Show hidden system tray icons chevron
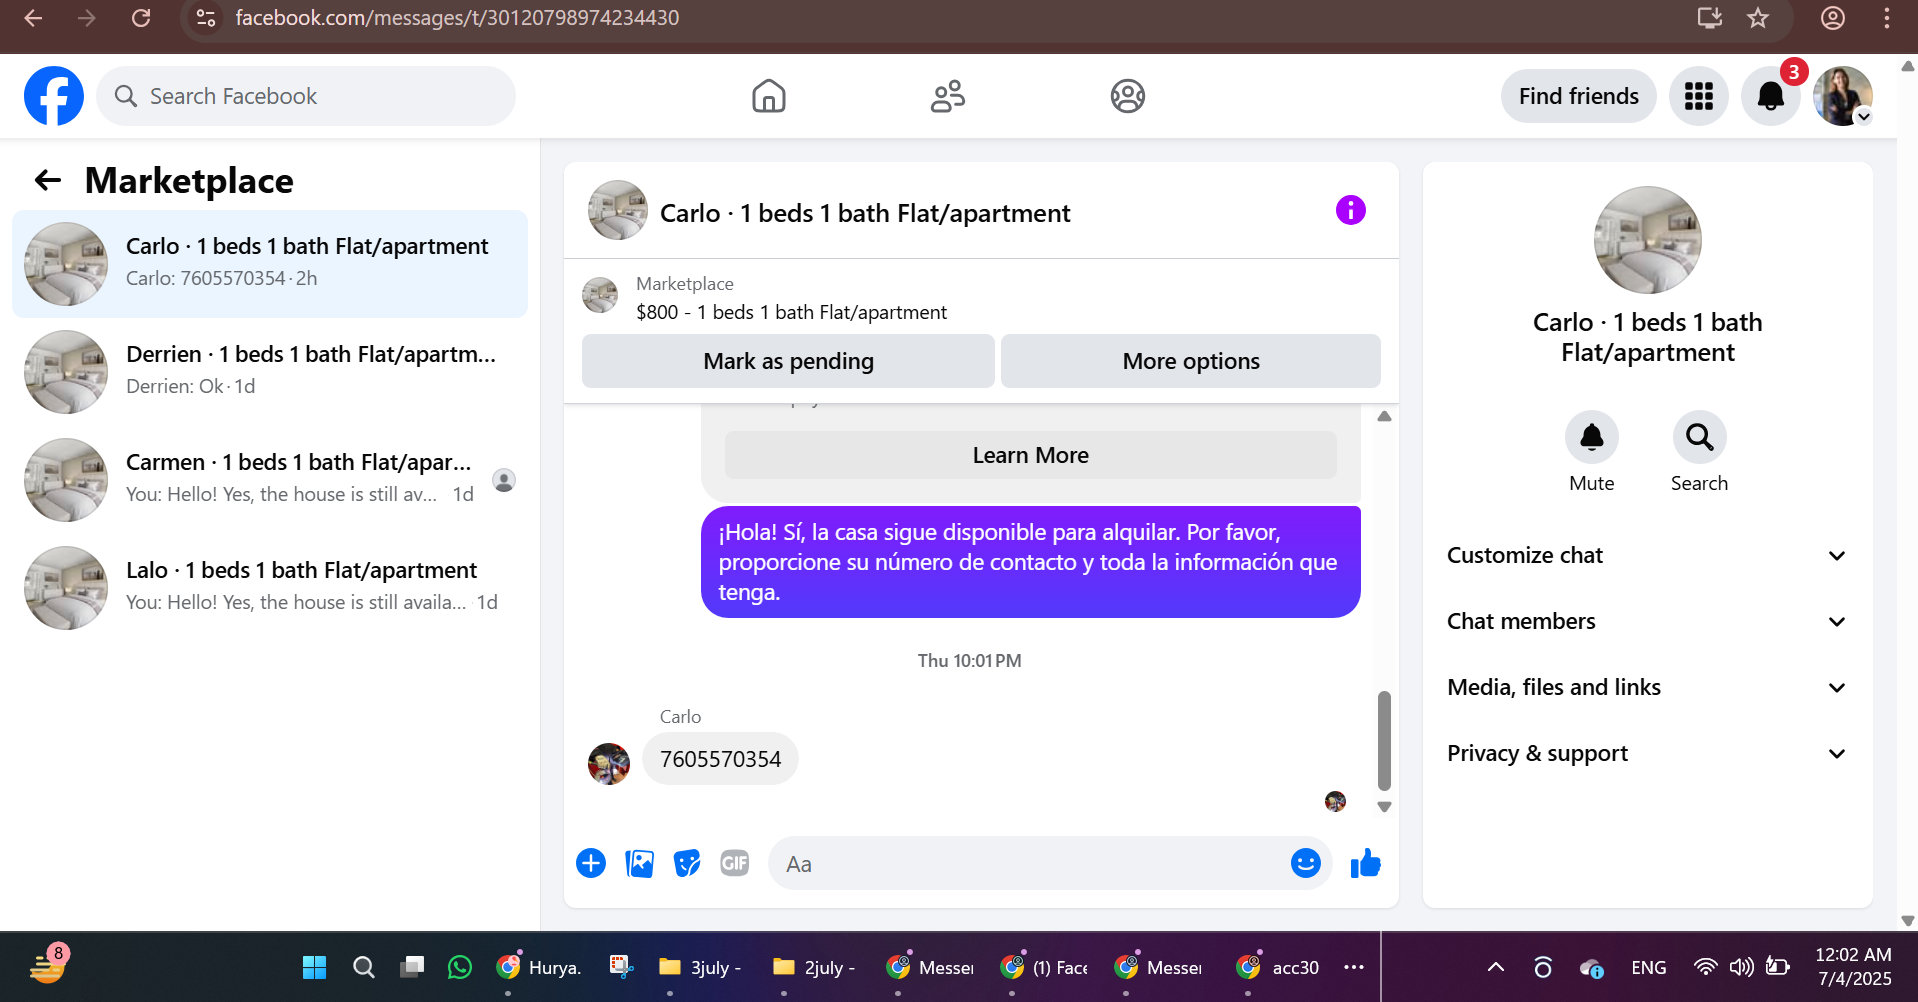Viewport: 1918px width, 1002px height. pyautogui.click(x=1496, y=967)
